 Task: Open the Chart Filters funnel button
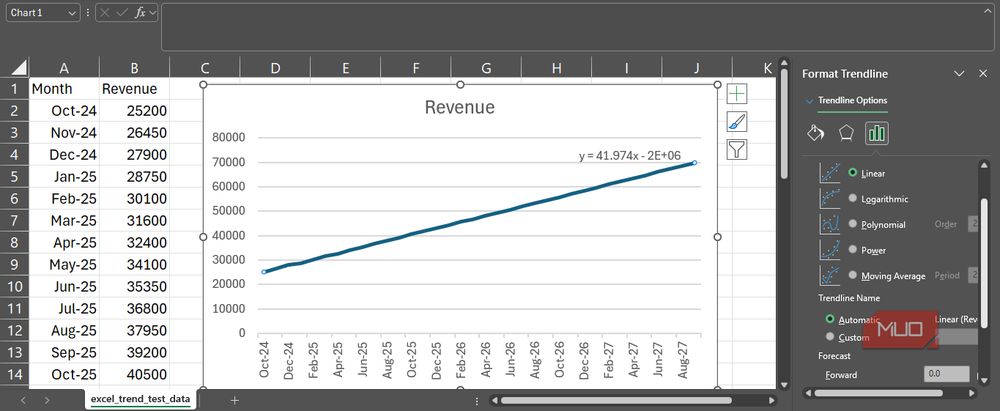[737, 149]
